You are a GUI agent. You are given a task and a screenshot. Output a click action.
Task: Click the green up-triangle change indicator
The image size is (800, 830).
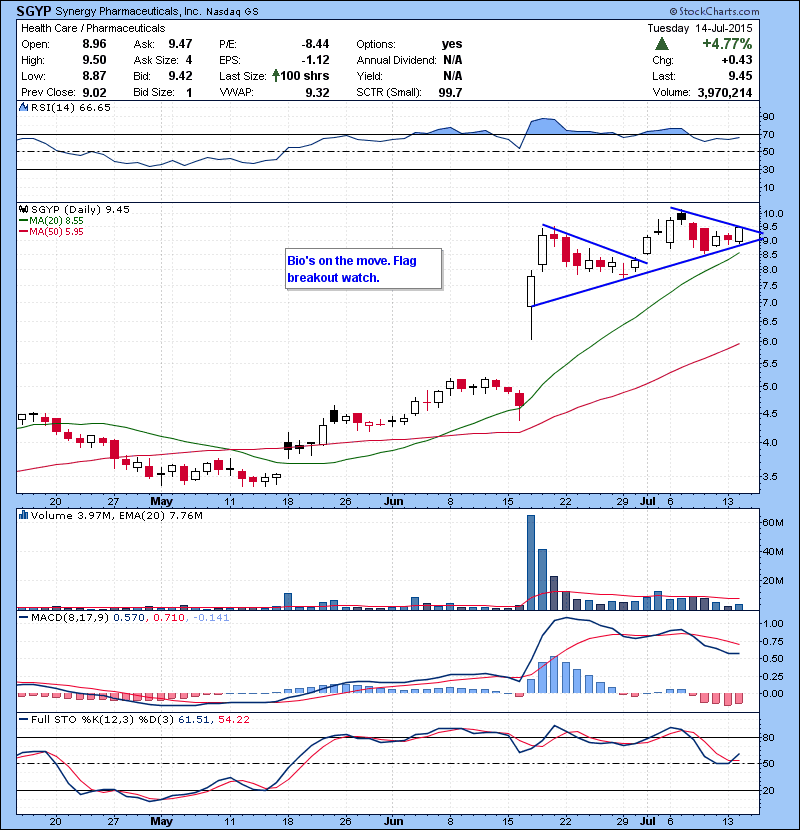(x=662, y=44)
